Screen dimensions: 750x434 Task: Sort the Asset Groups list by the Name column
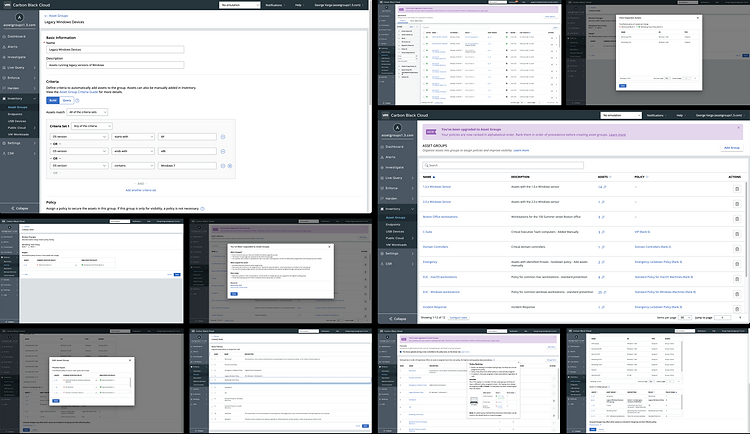click(427, 177)
